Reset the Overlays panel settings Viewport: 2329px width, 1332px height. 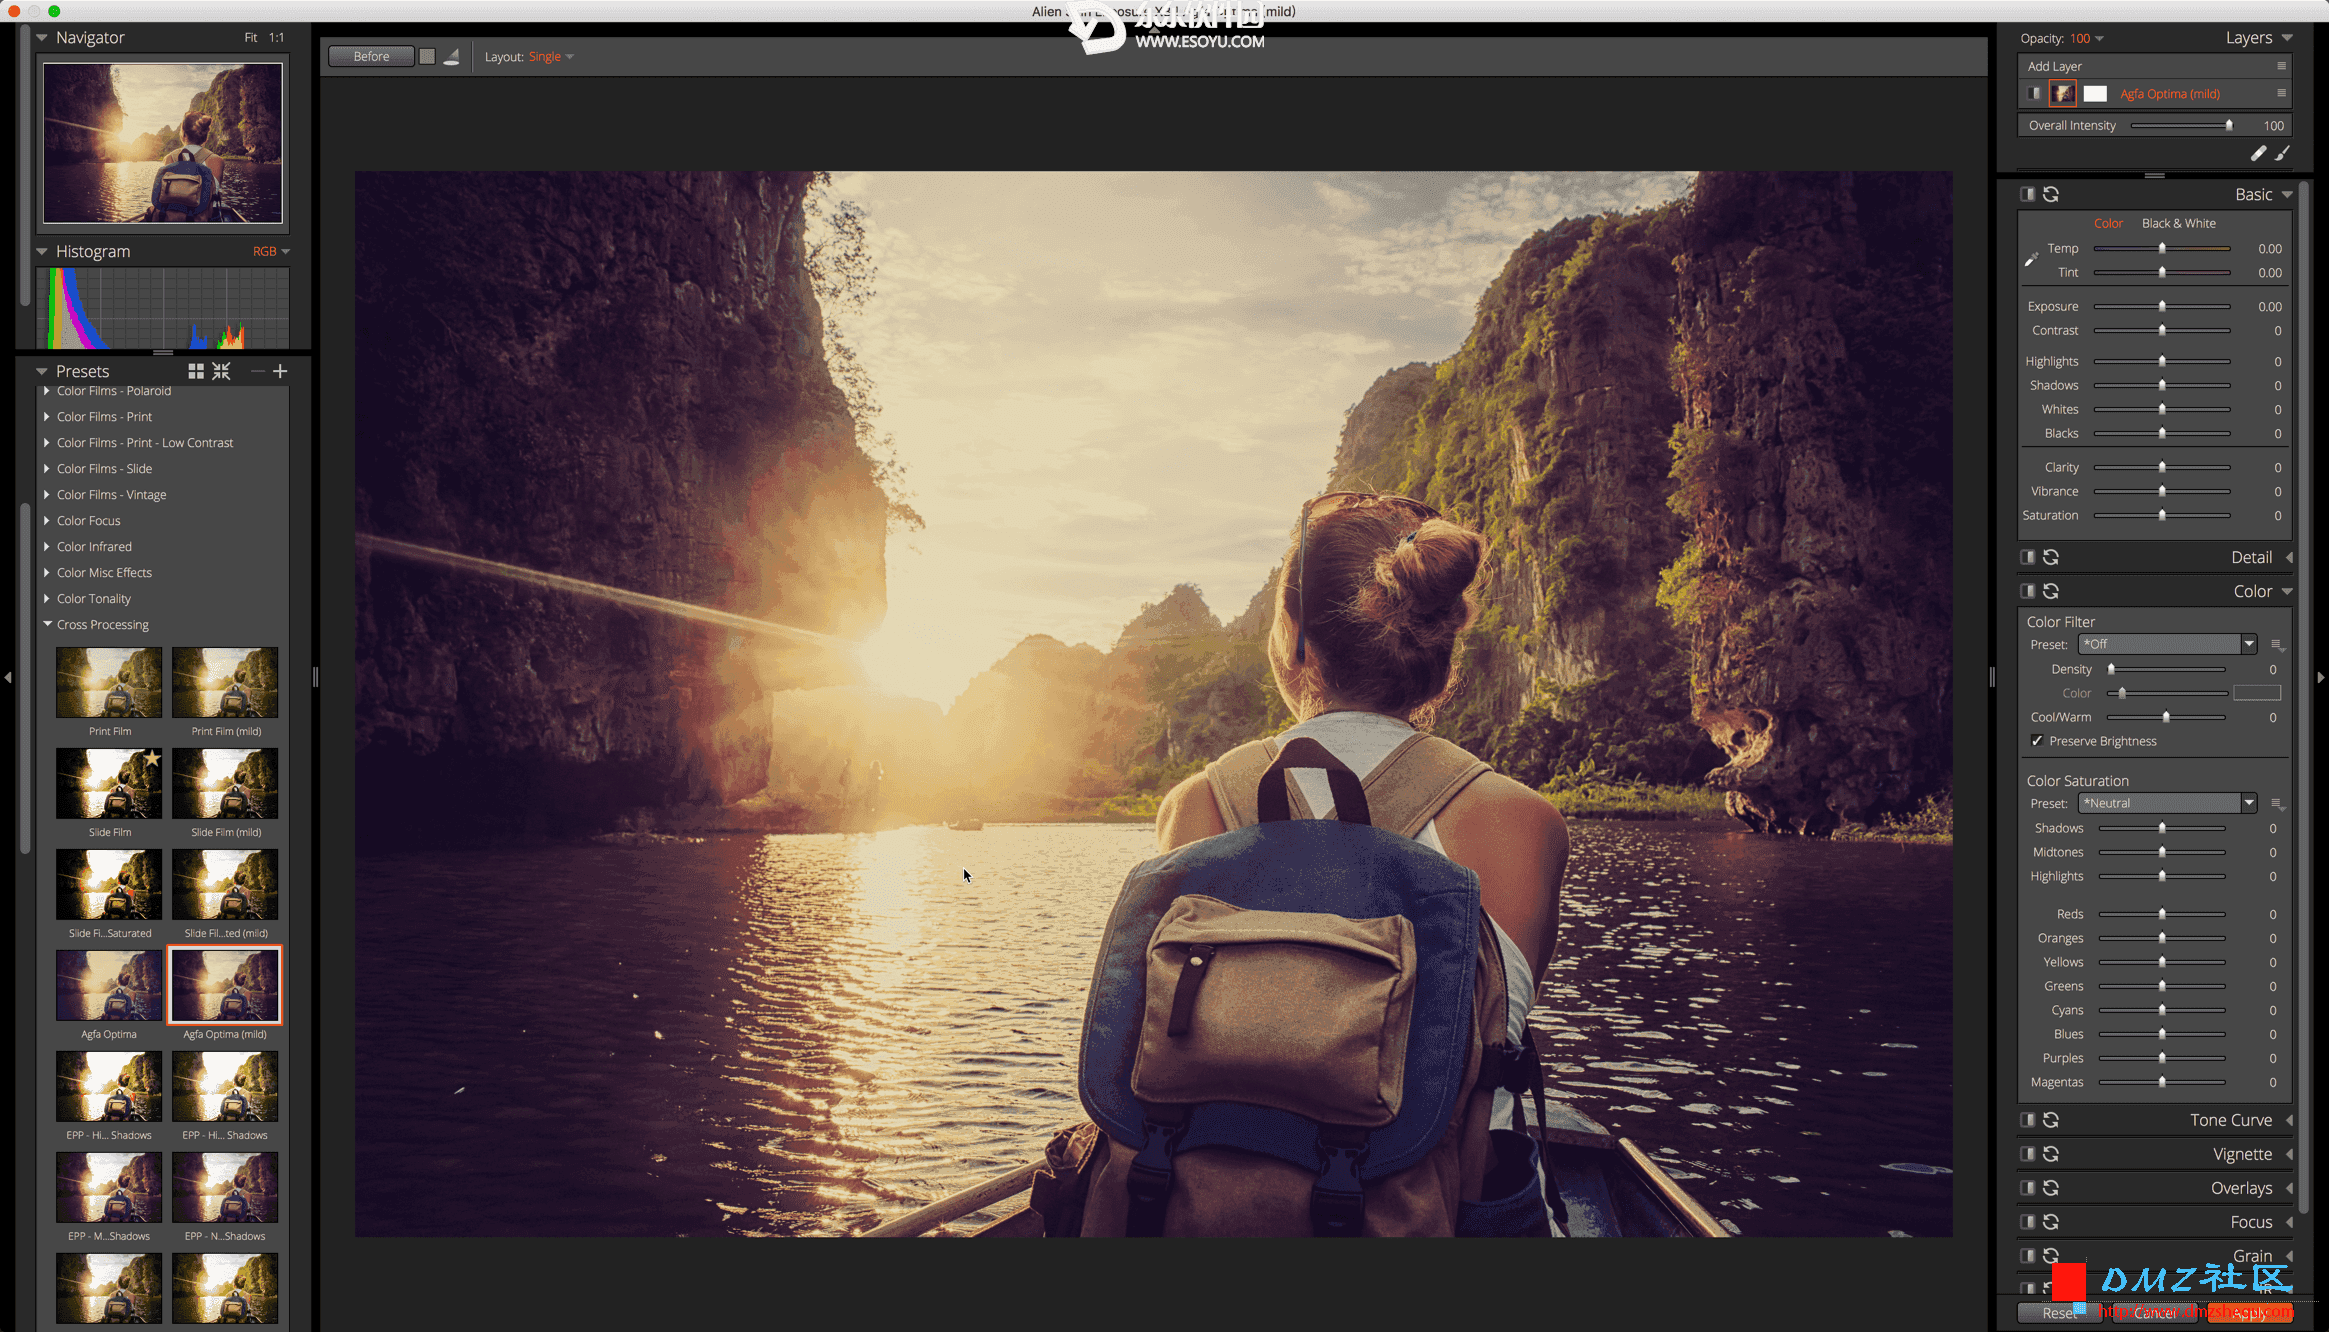pos(2051,1188)
